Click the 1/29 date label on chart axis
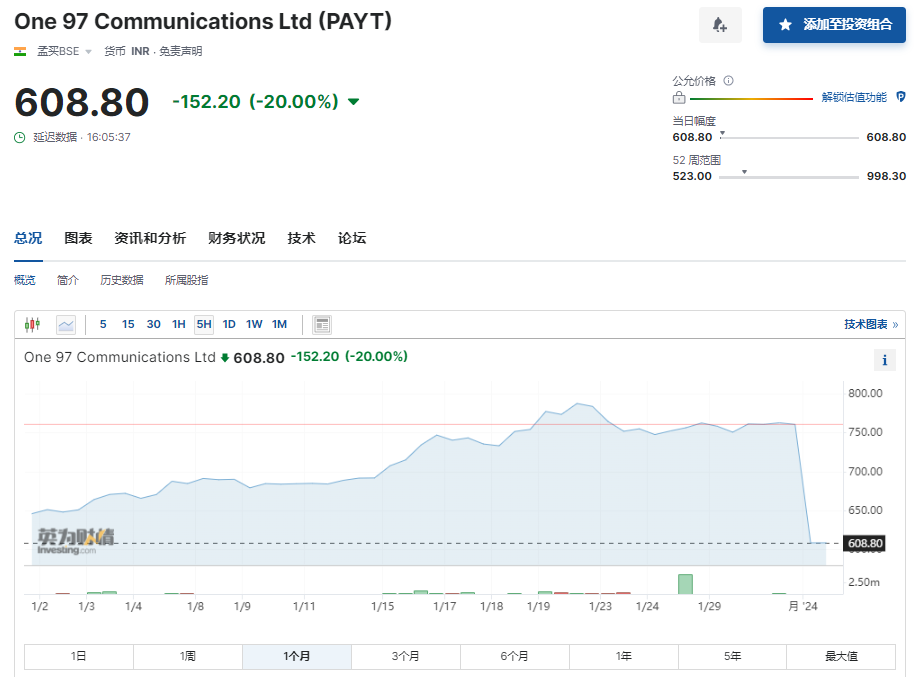The height and width of the screenshot is (677, 914). point(709,606)
